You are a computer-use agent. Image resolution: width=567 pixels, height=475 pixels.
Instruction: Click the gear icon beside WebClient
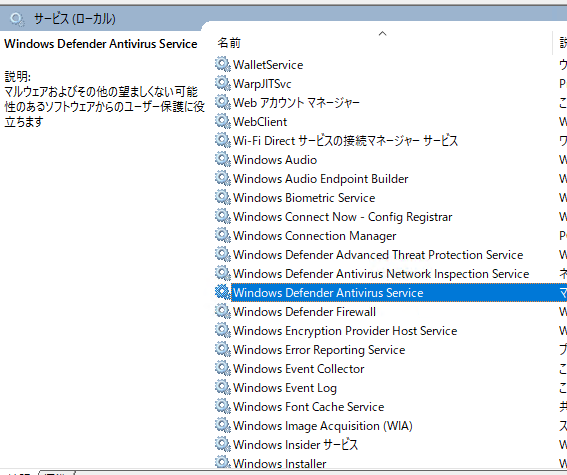tap(223, 121)
